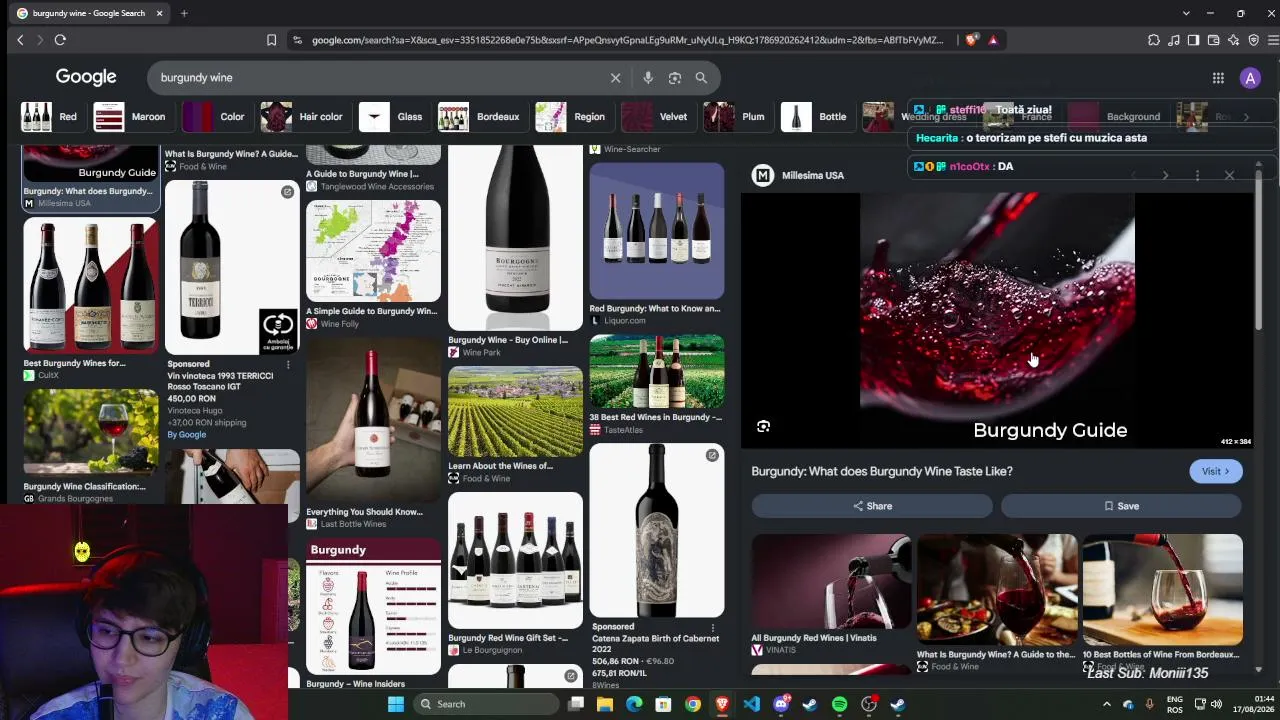Open site settings icon in address bar
The image size is (1280, 720).
tap(297, 40)
